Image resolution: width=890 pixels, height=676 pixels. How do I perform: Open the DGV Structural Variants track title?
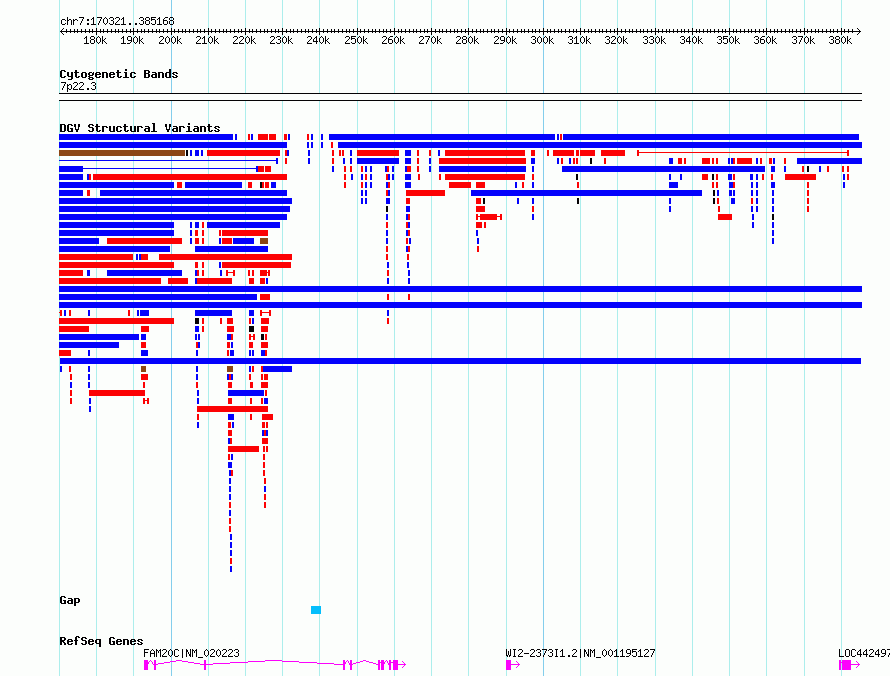click(140, 128)
